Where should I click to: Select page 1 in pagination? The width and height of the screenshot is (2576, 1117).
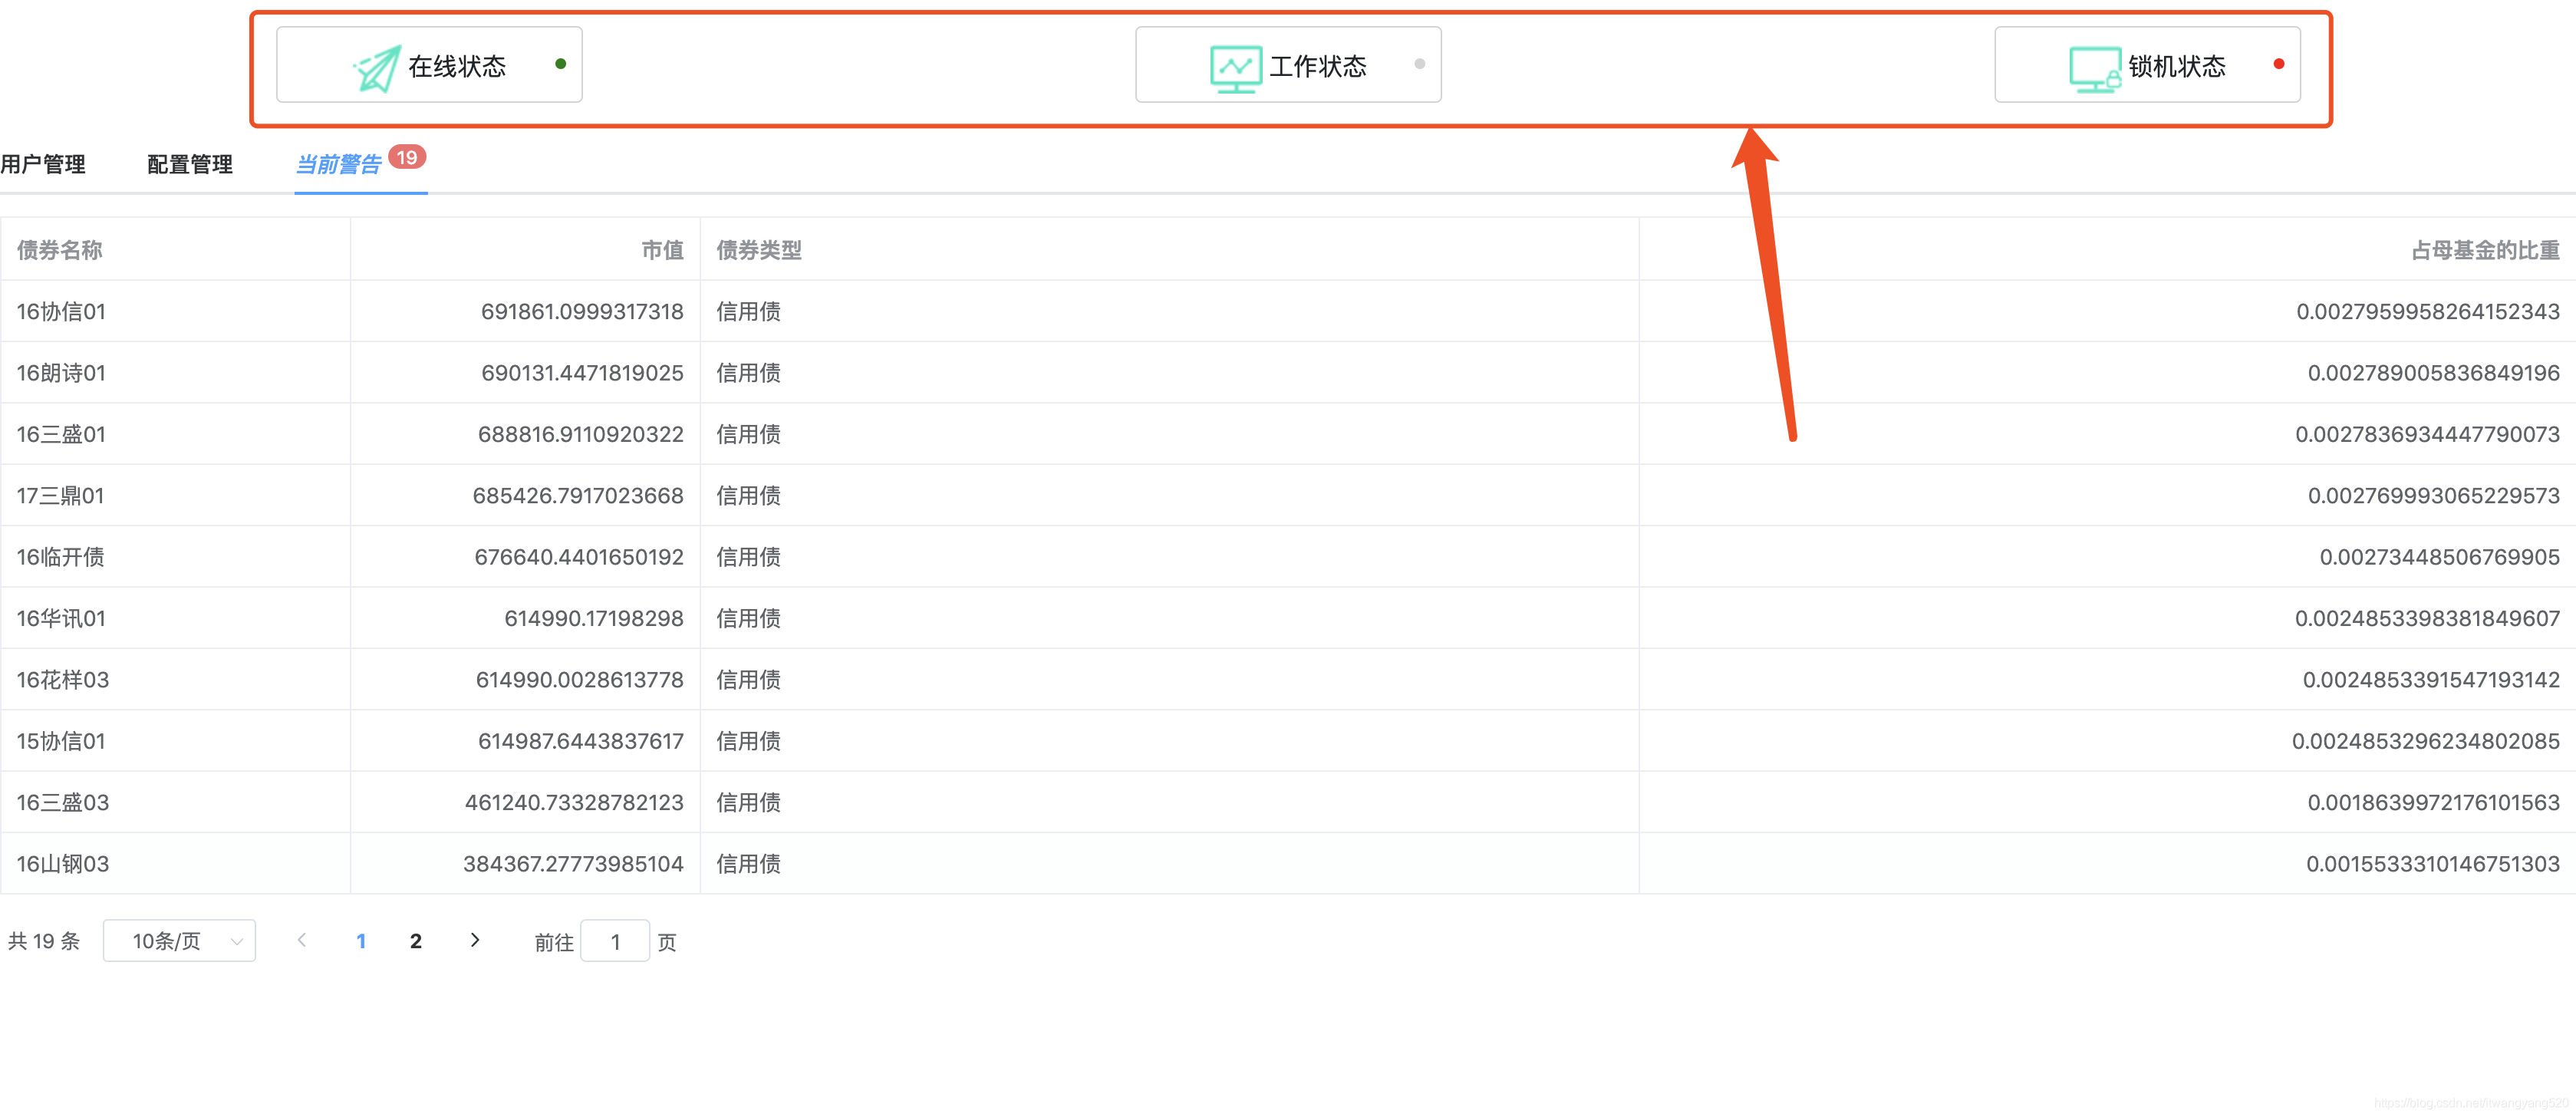pyautogui.click(x=361, y=941)
